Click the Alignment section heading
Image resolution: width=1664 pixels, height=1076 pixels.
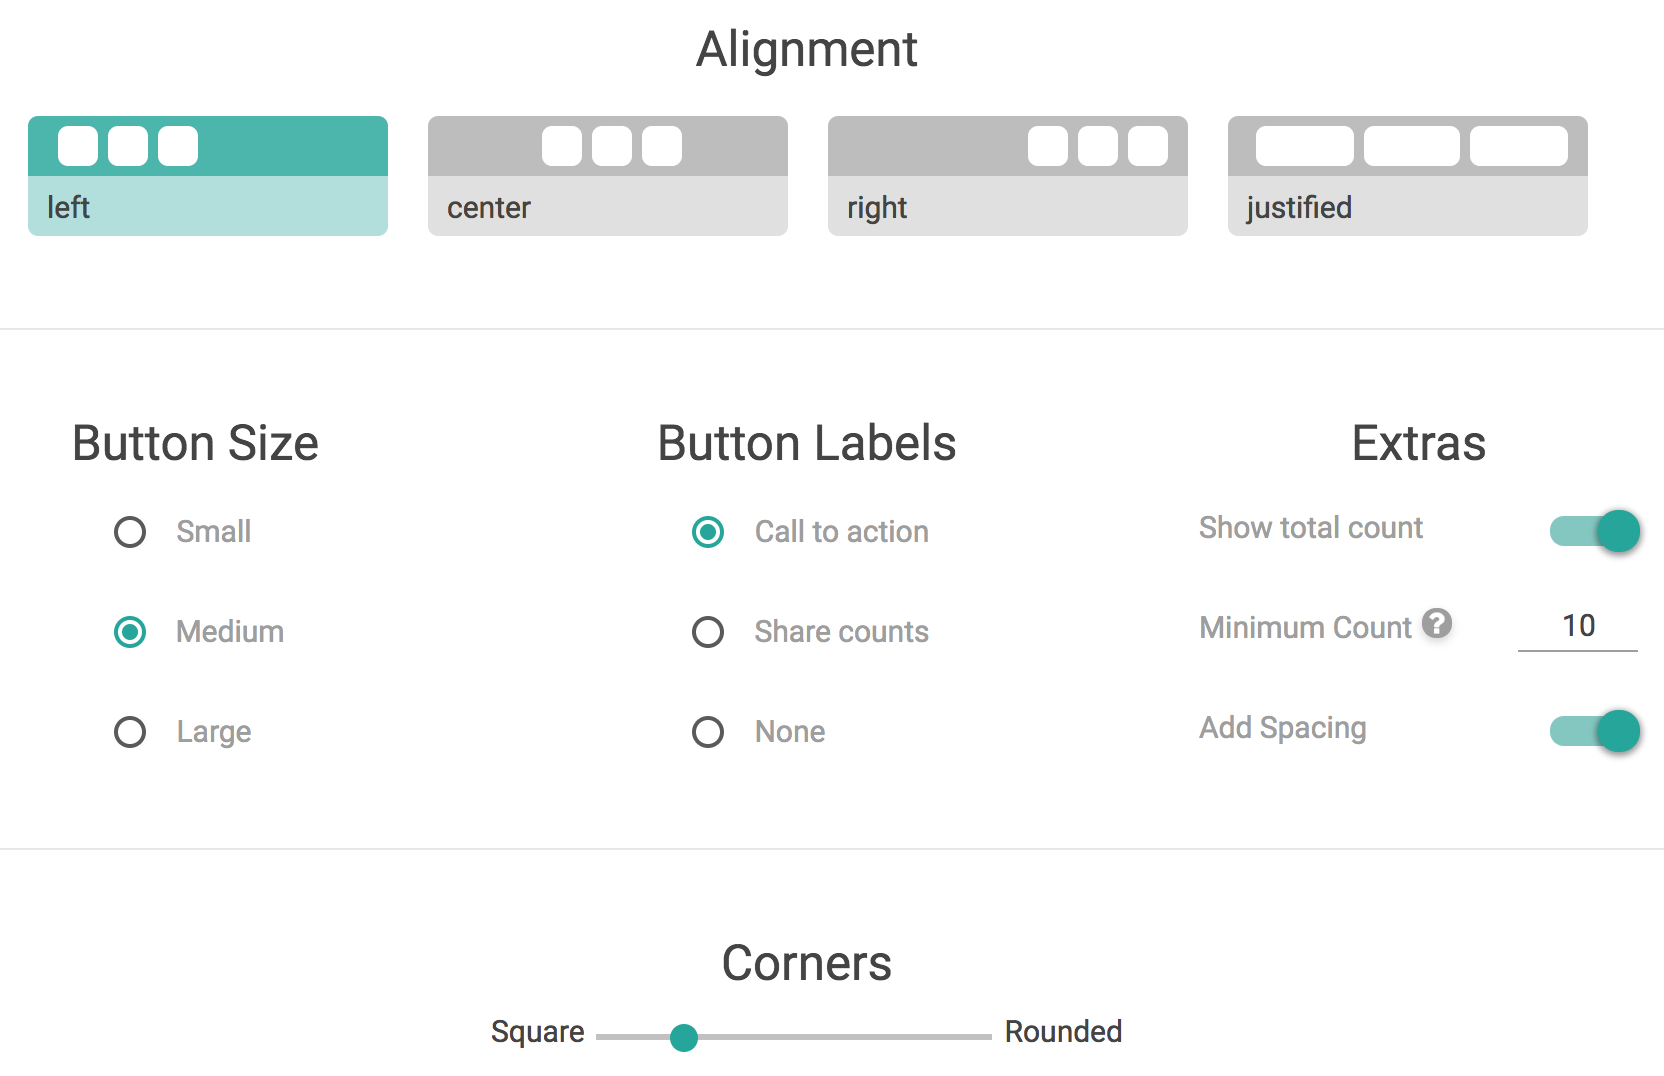(807, 49)
